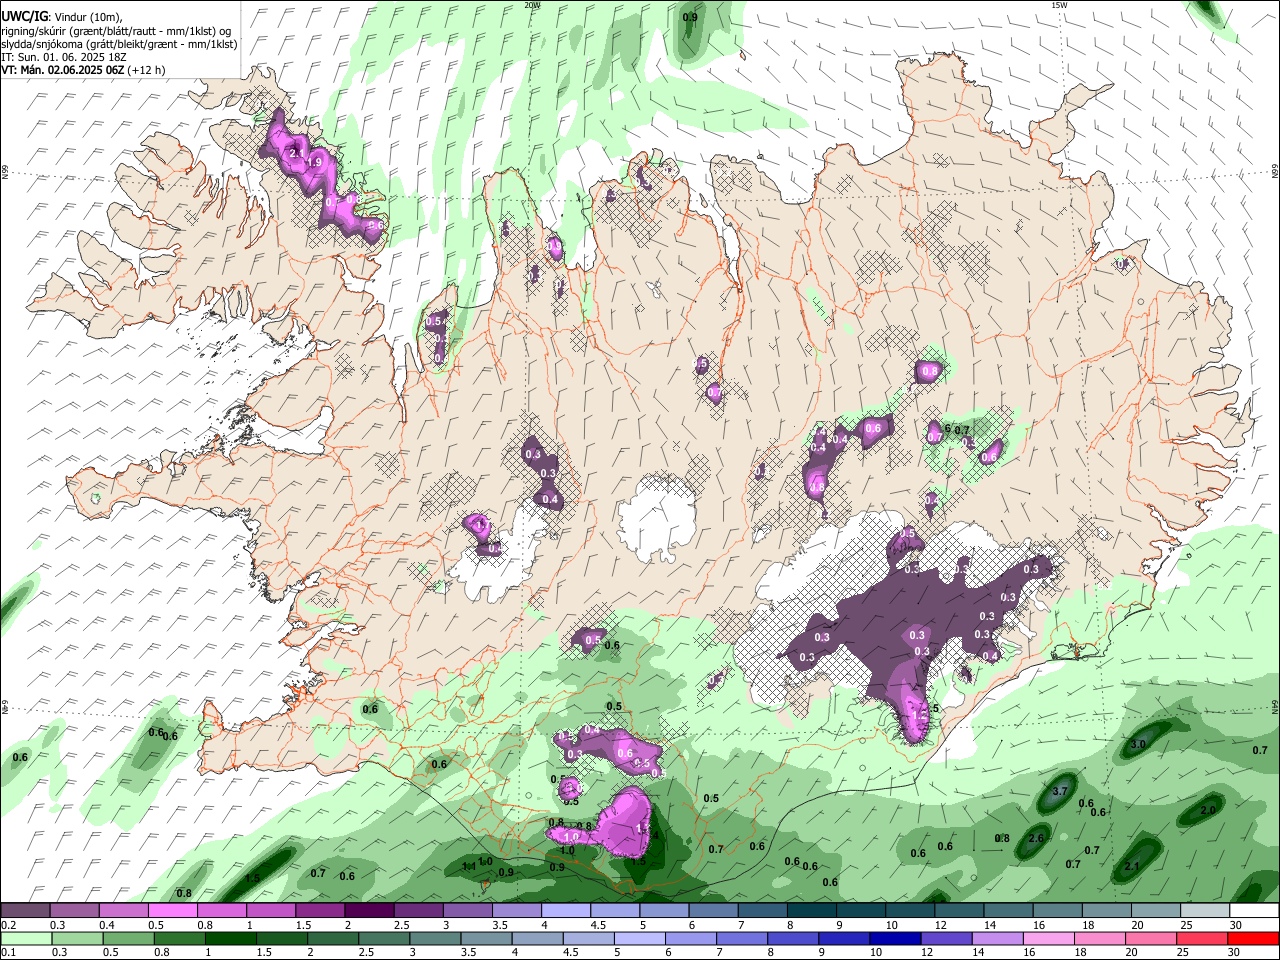This screenshot has width=1280, height=960.
Task: Pick the palest green swatch starting at 0.1
Action: (26, 938)
